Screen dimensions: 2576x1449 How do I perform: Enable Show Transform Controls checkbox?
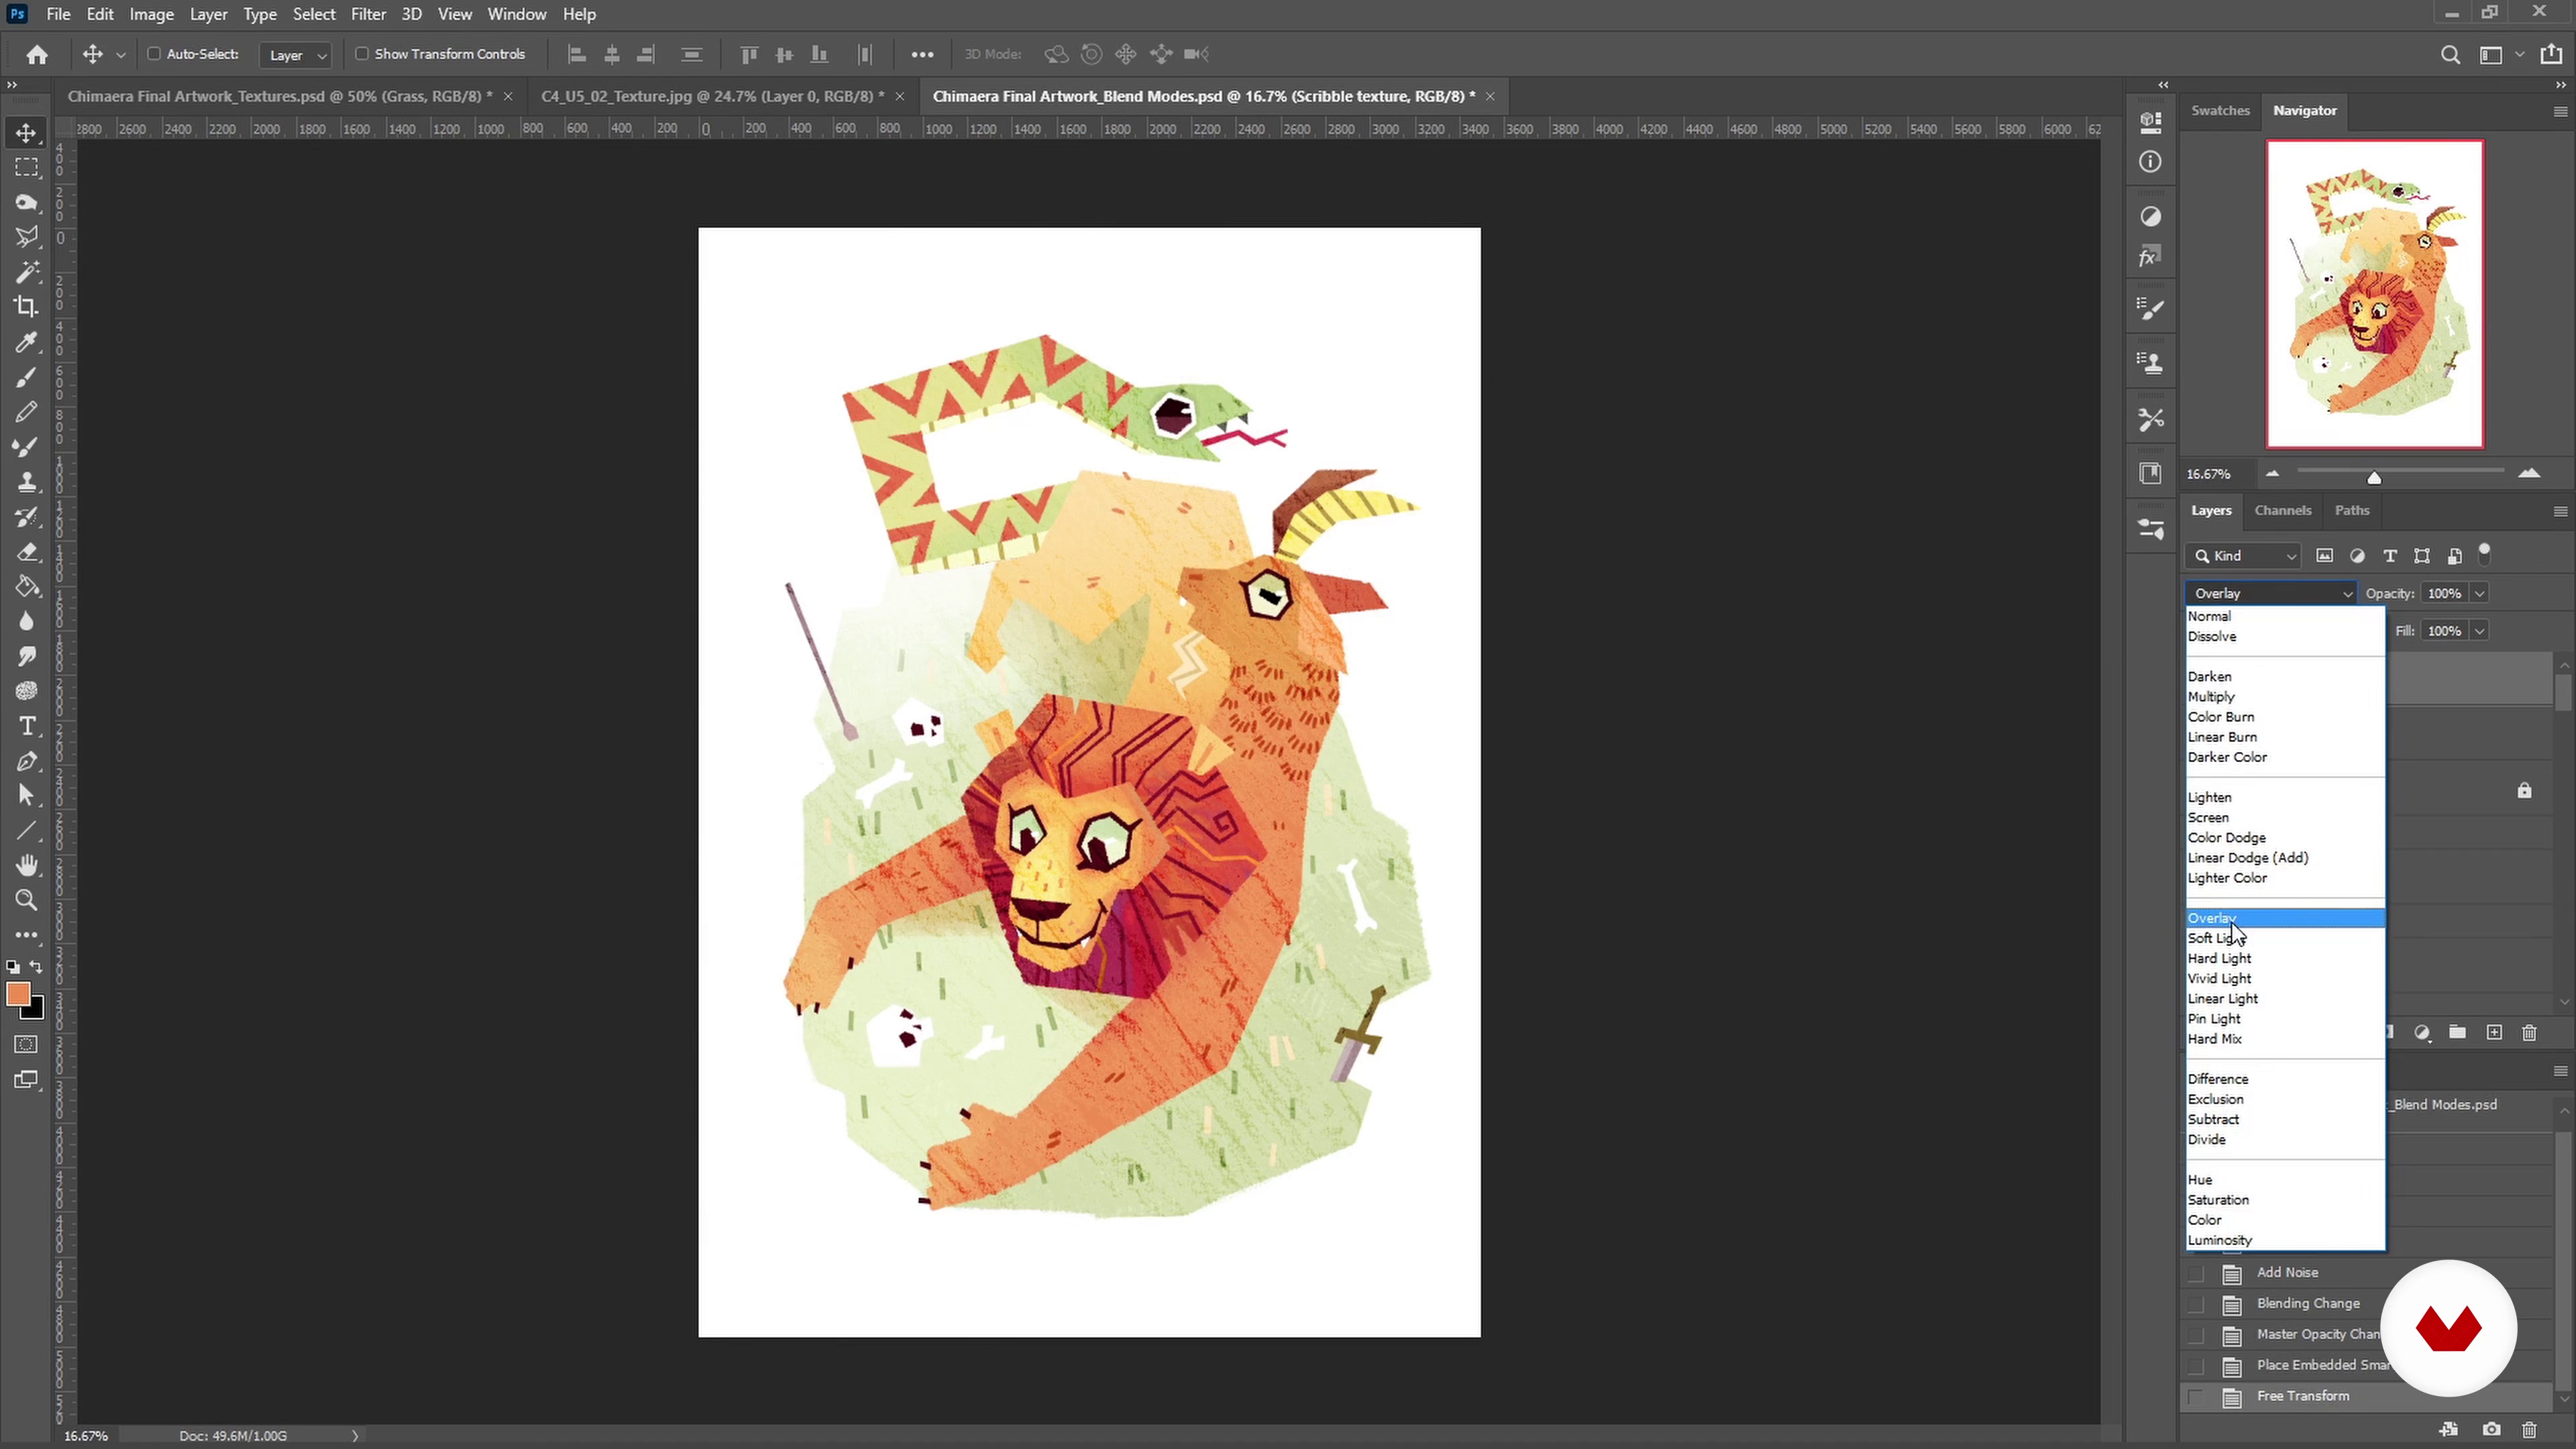click(362, 54)
